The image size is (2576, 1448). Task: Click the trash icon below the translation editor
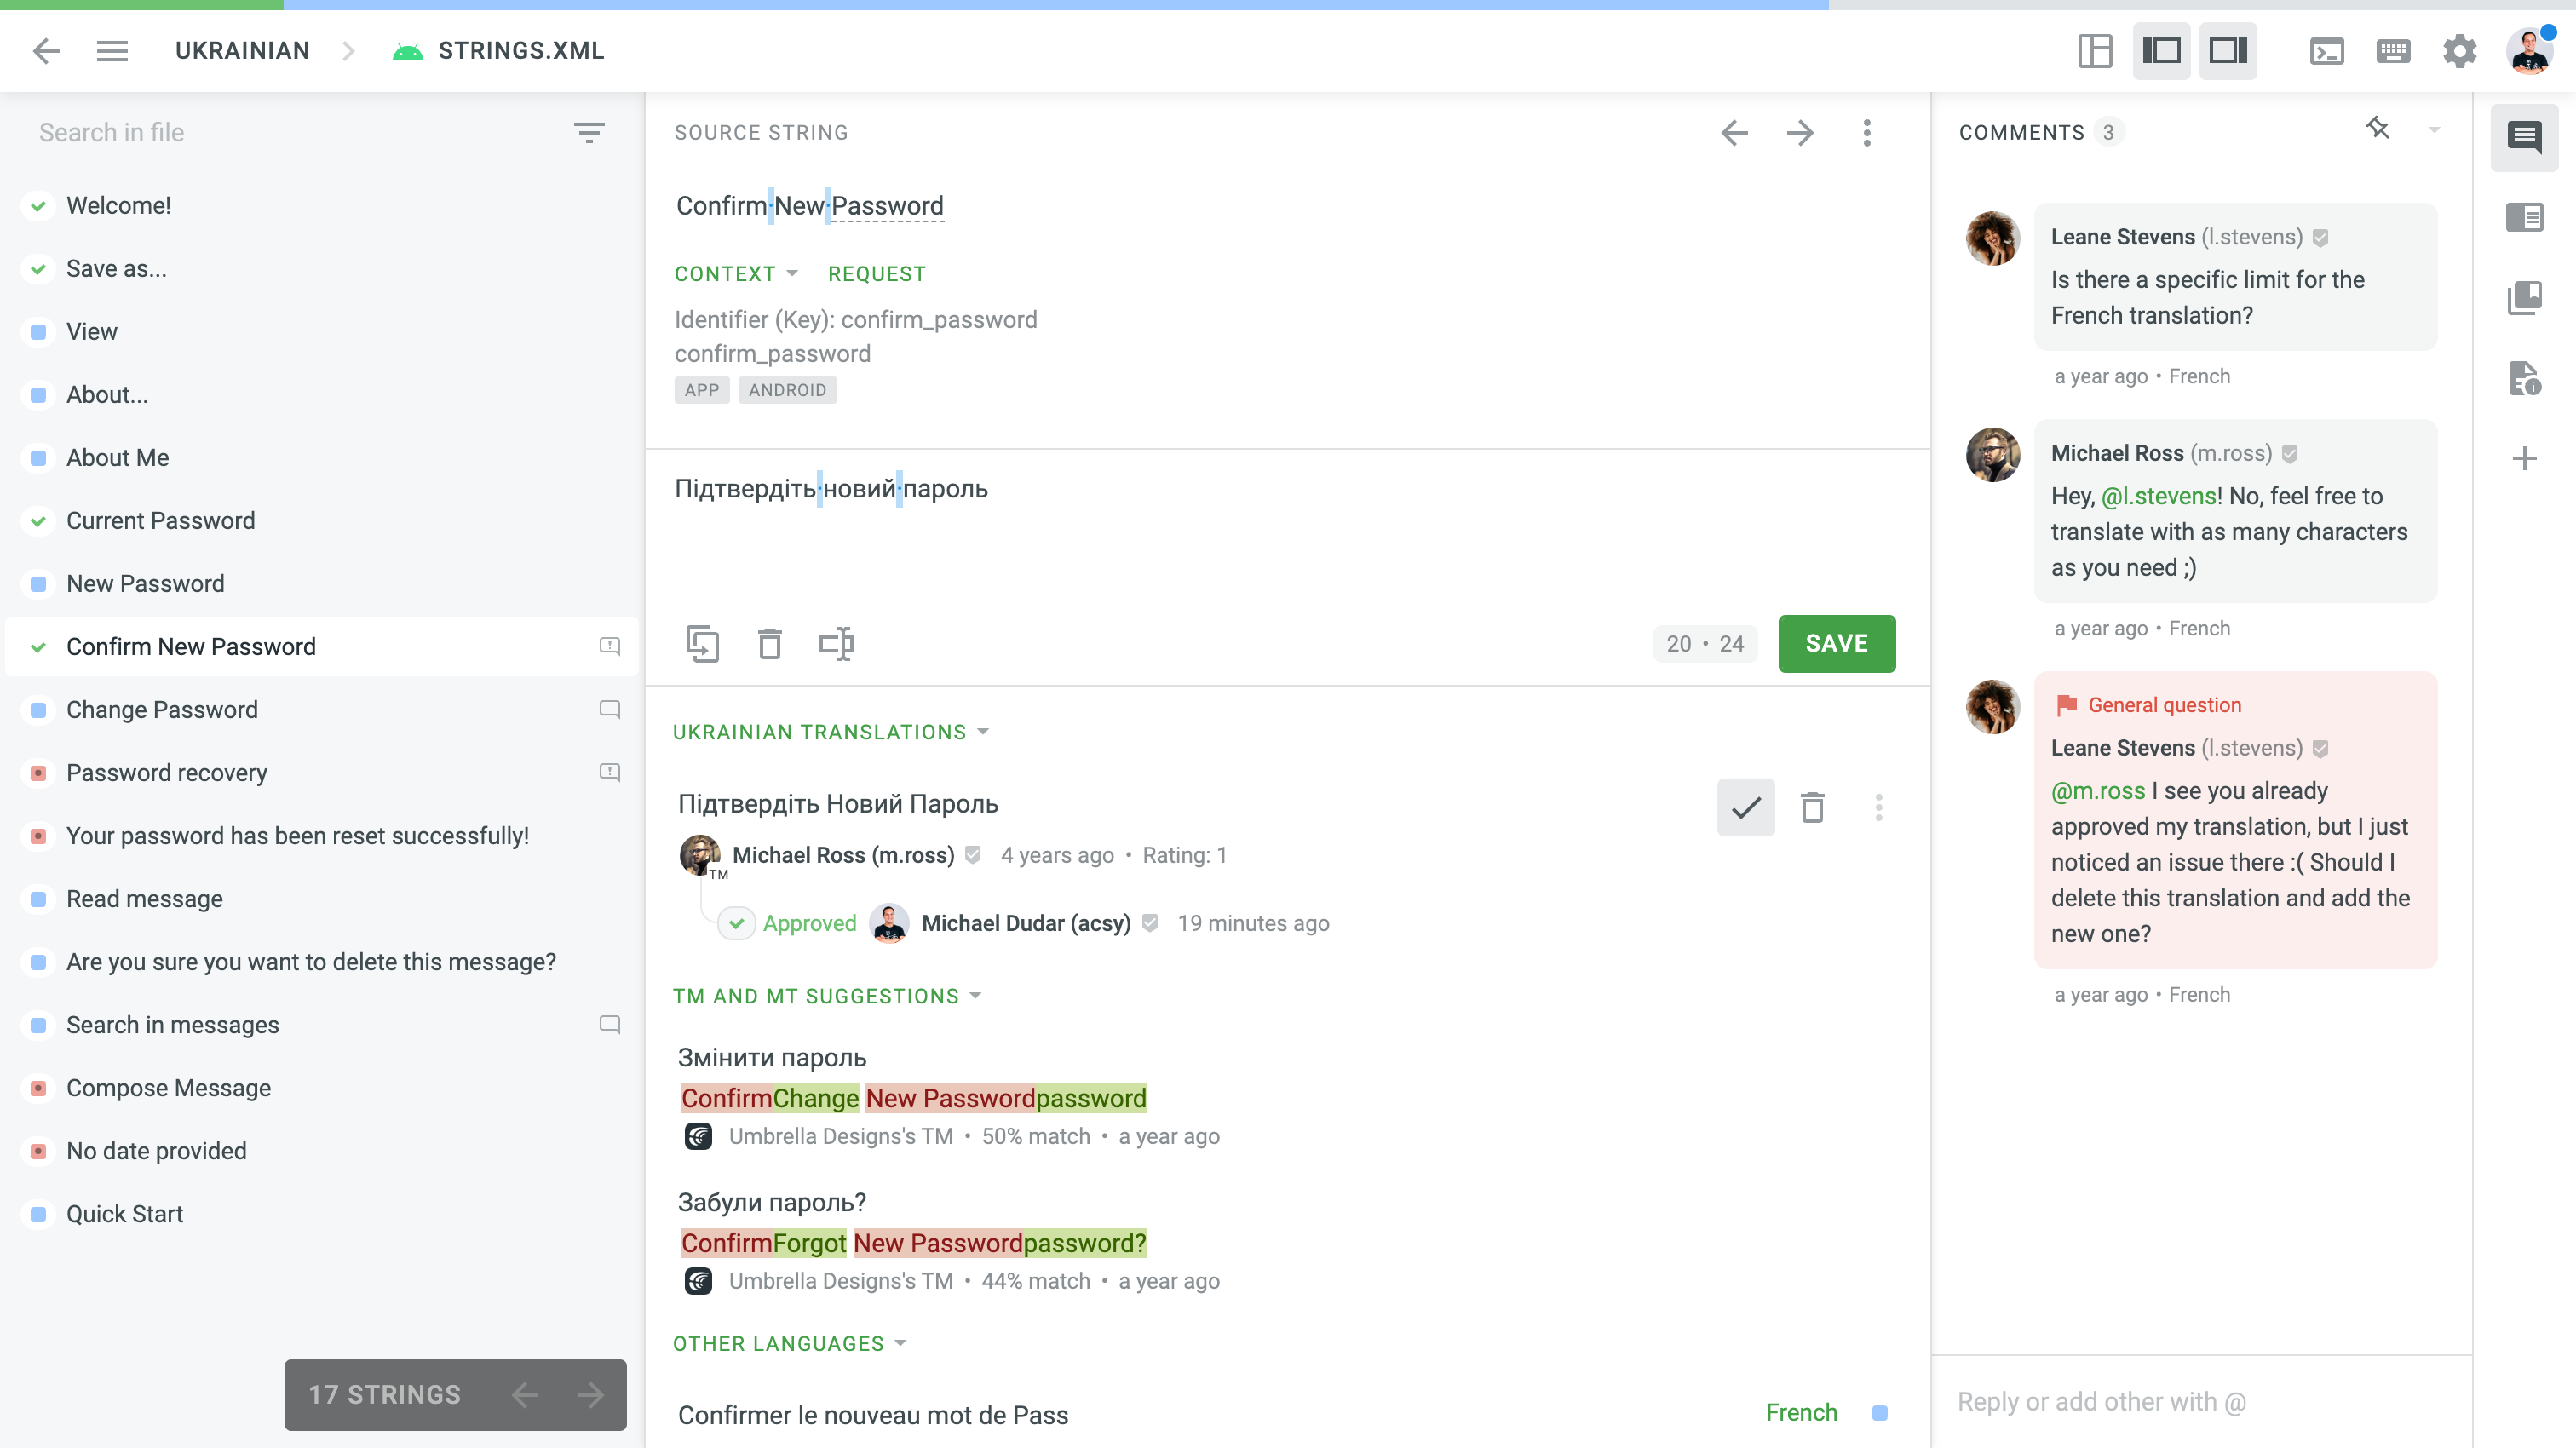(x=769, y=644)
